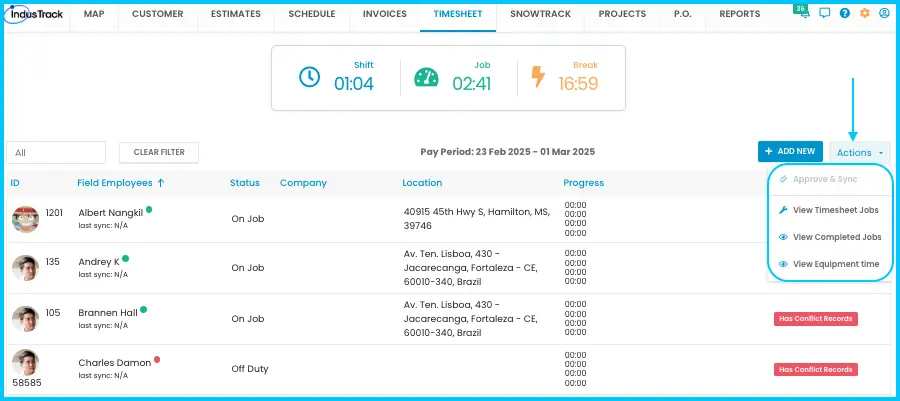Switch to the ESTIMATES tab
This screenshot has height=401, width=900.
[x=236, y=14]
